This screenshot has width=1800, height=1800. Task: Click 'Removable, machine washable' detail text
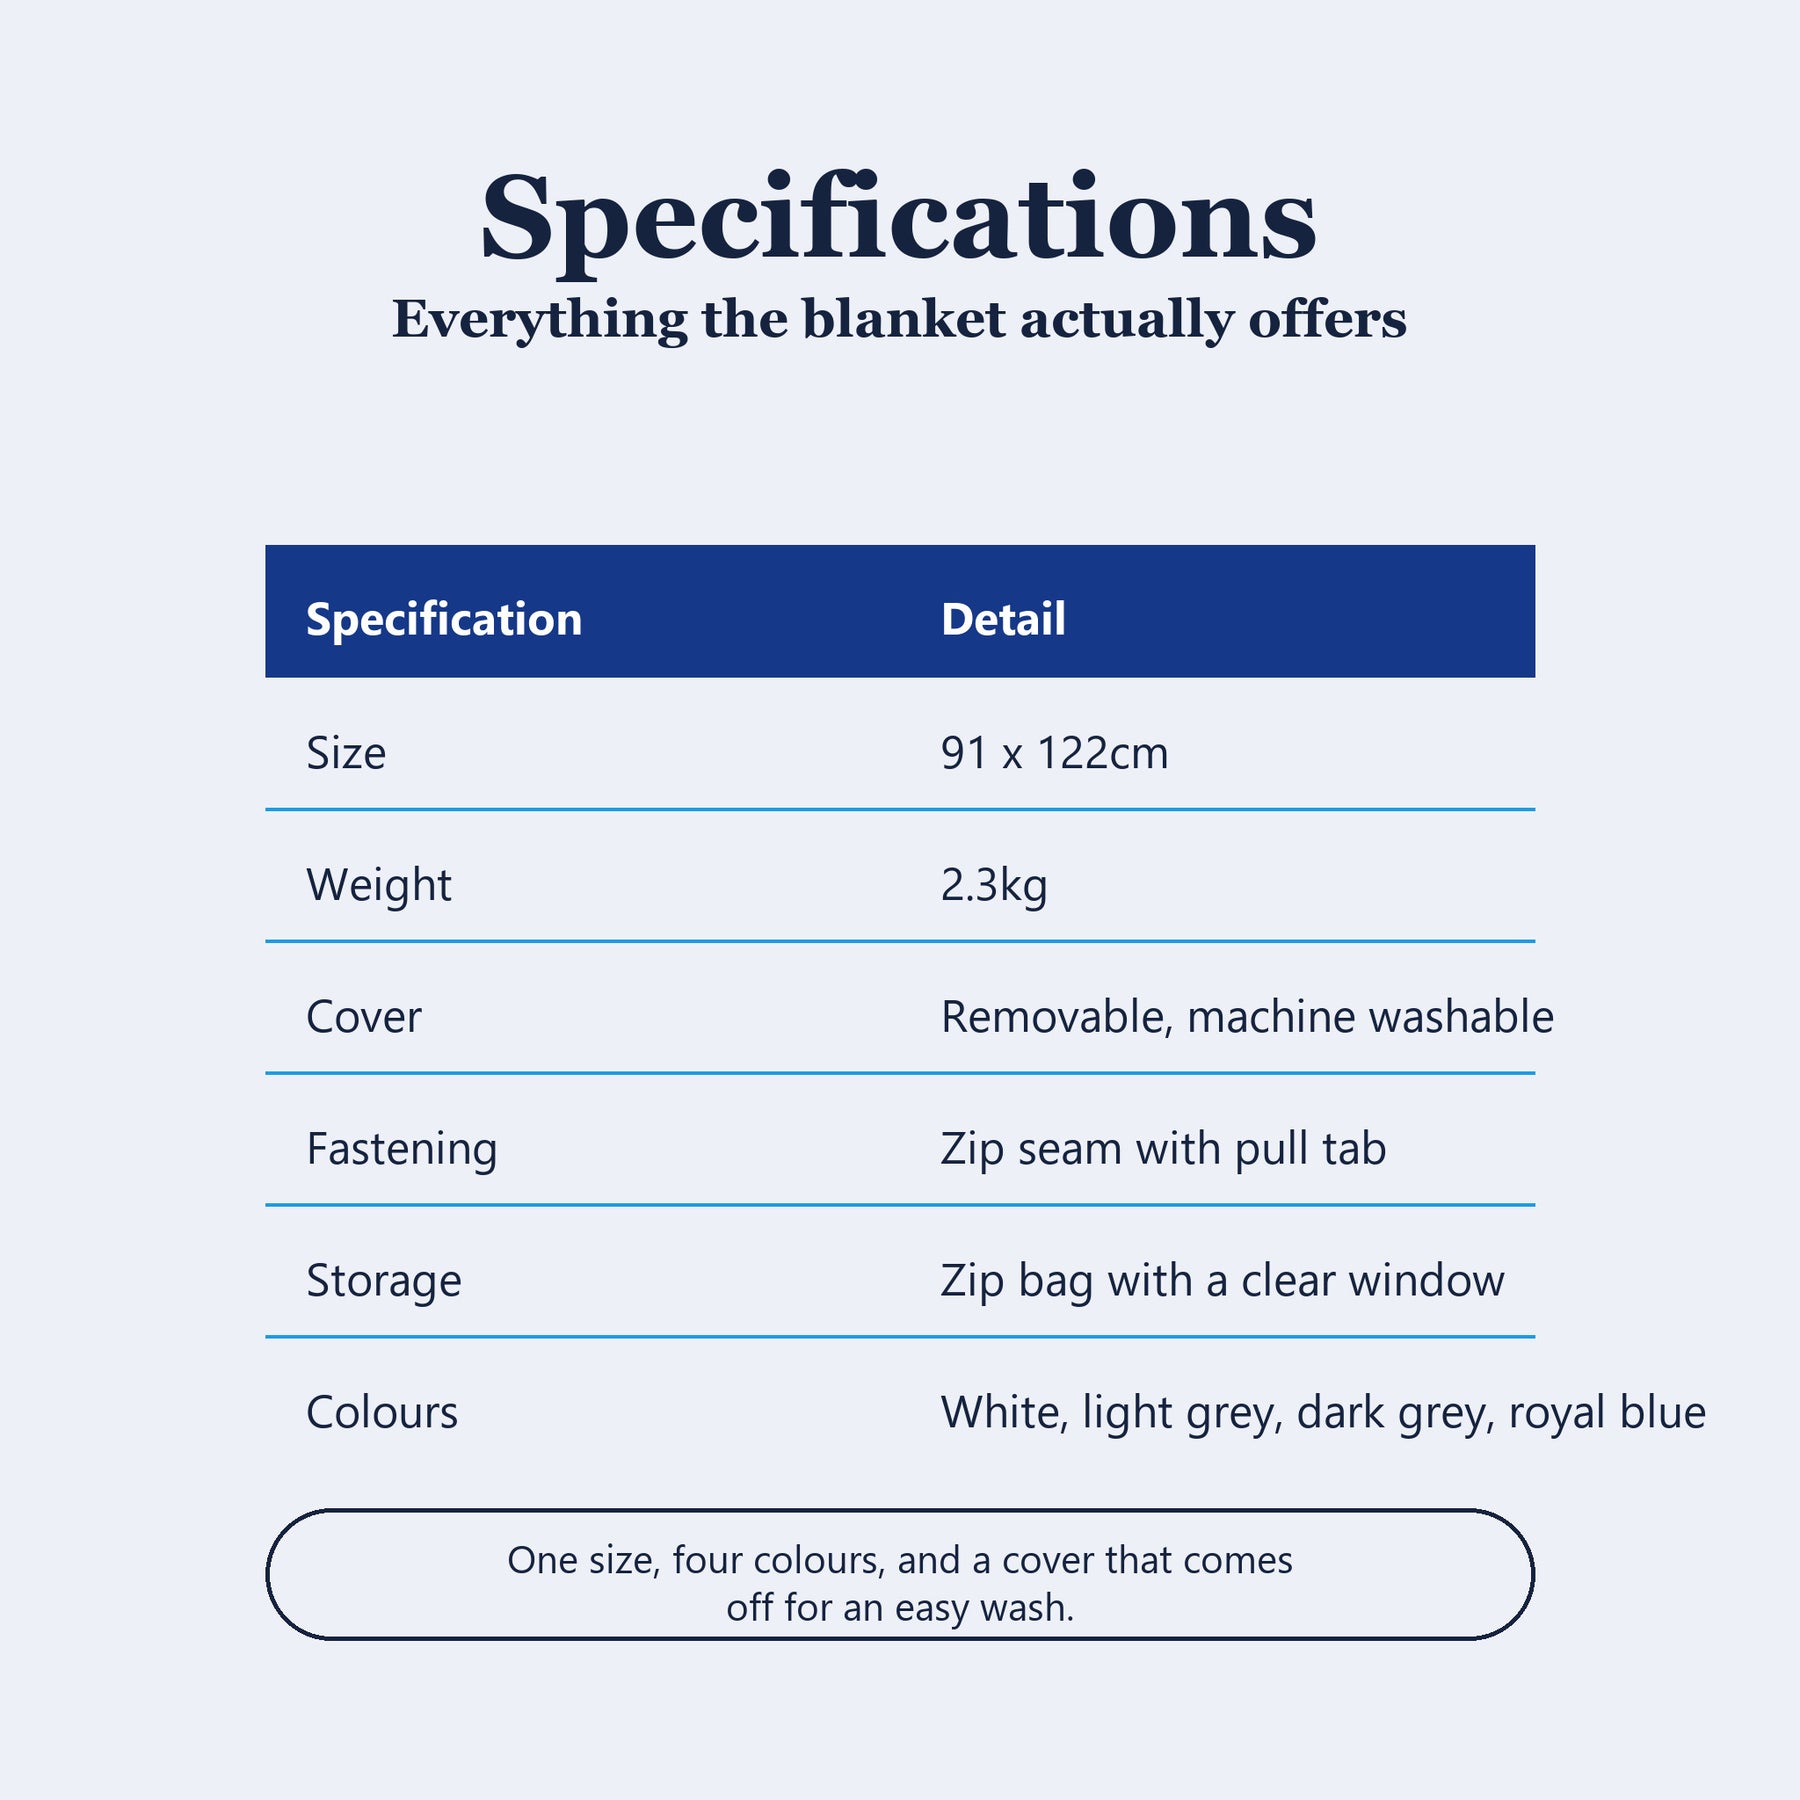coord(1247,1017)
